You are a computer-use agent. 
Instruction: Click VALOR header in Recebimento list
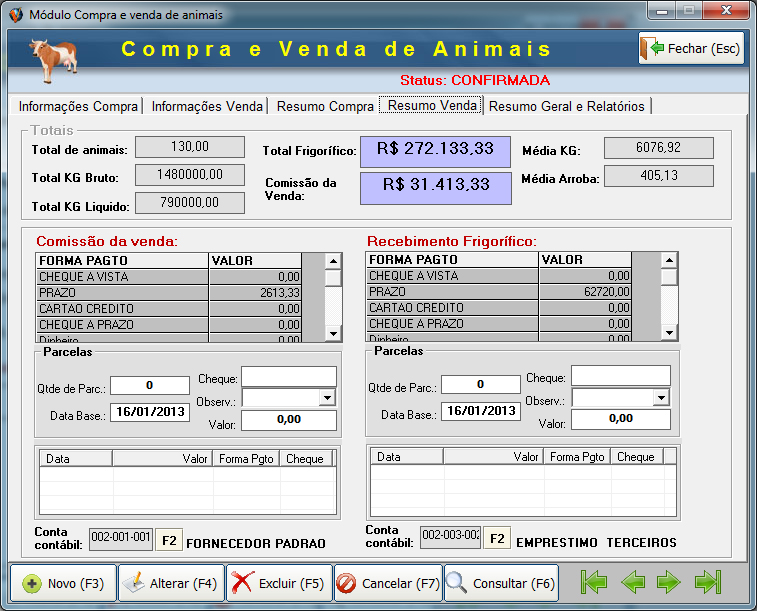click(x=585, y=260)
